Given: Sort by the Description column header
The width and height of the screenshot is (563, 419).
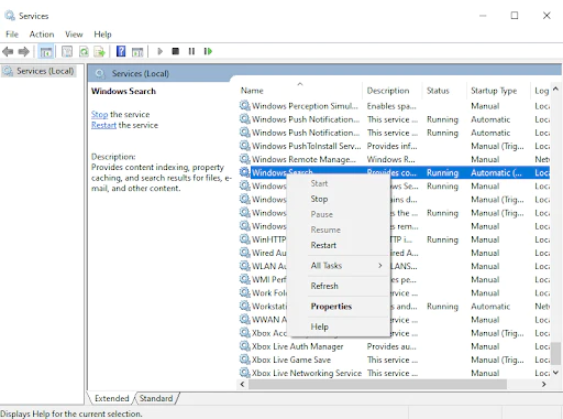Looking at the screenshot, I should tap(392, 90).
